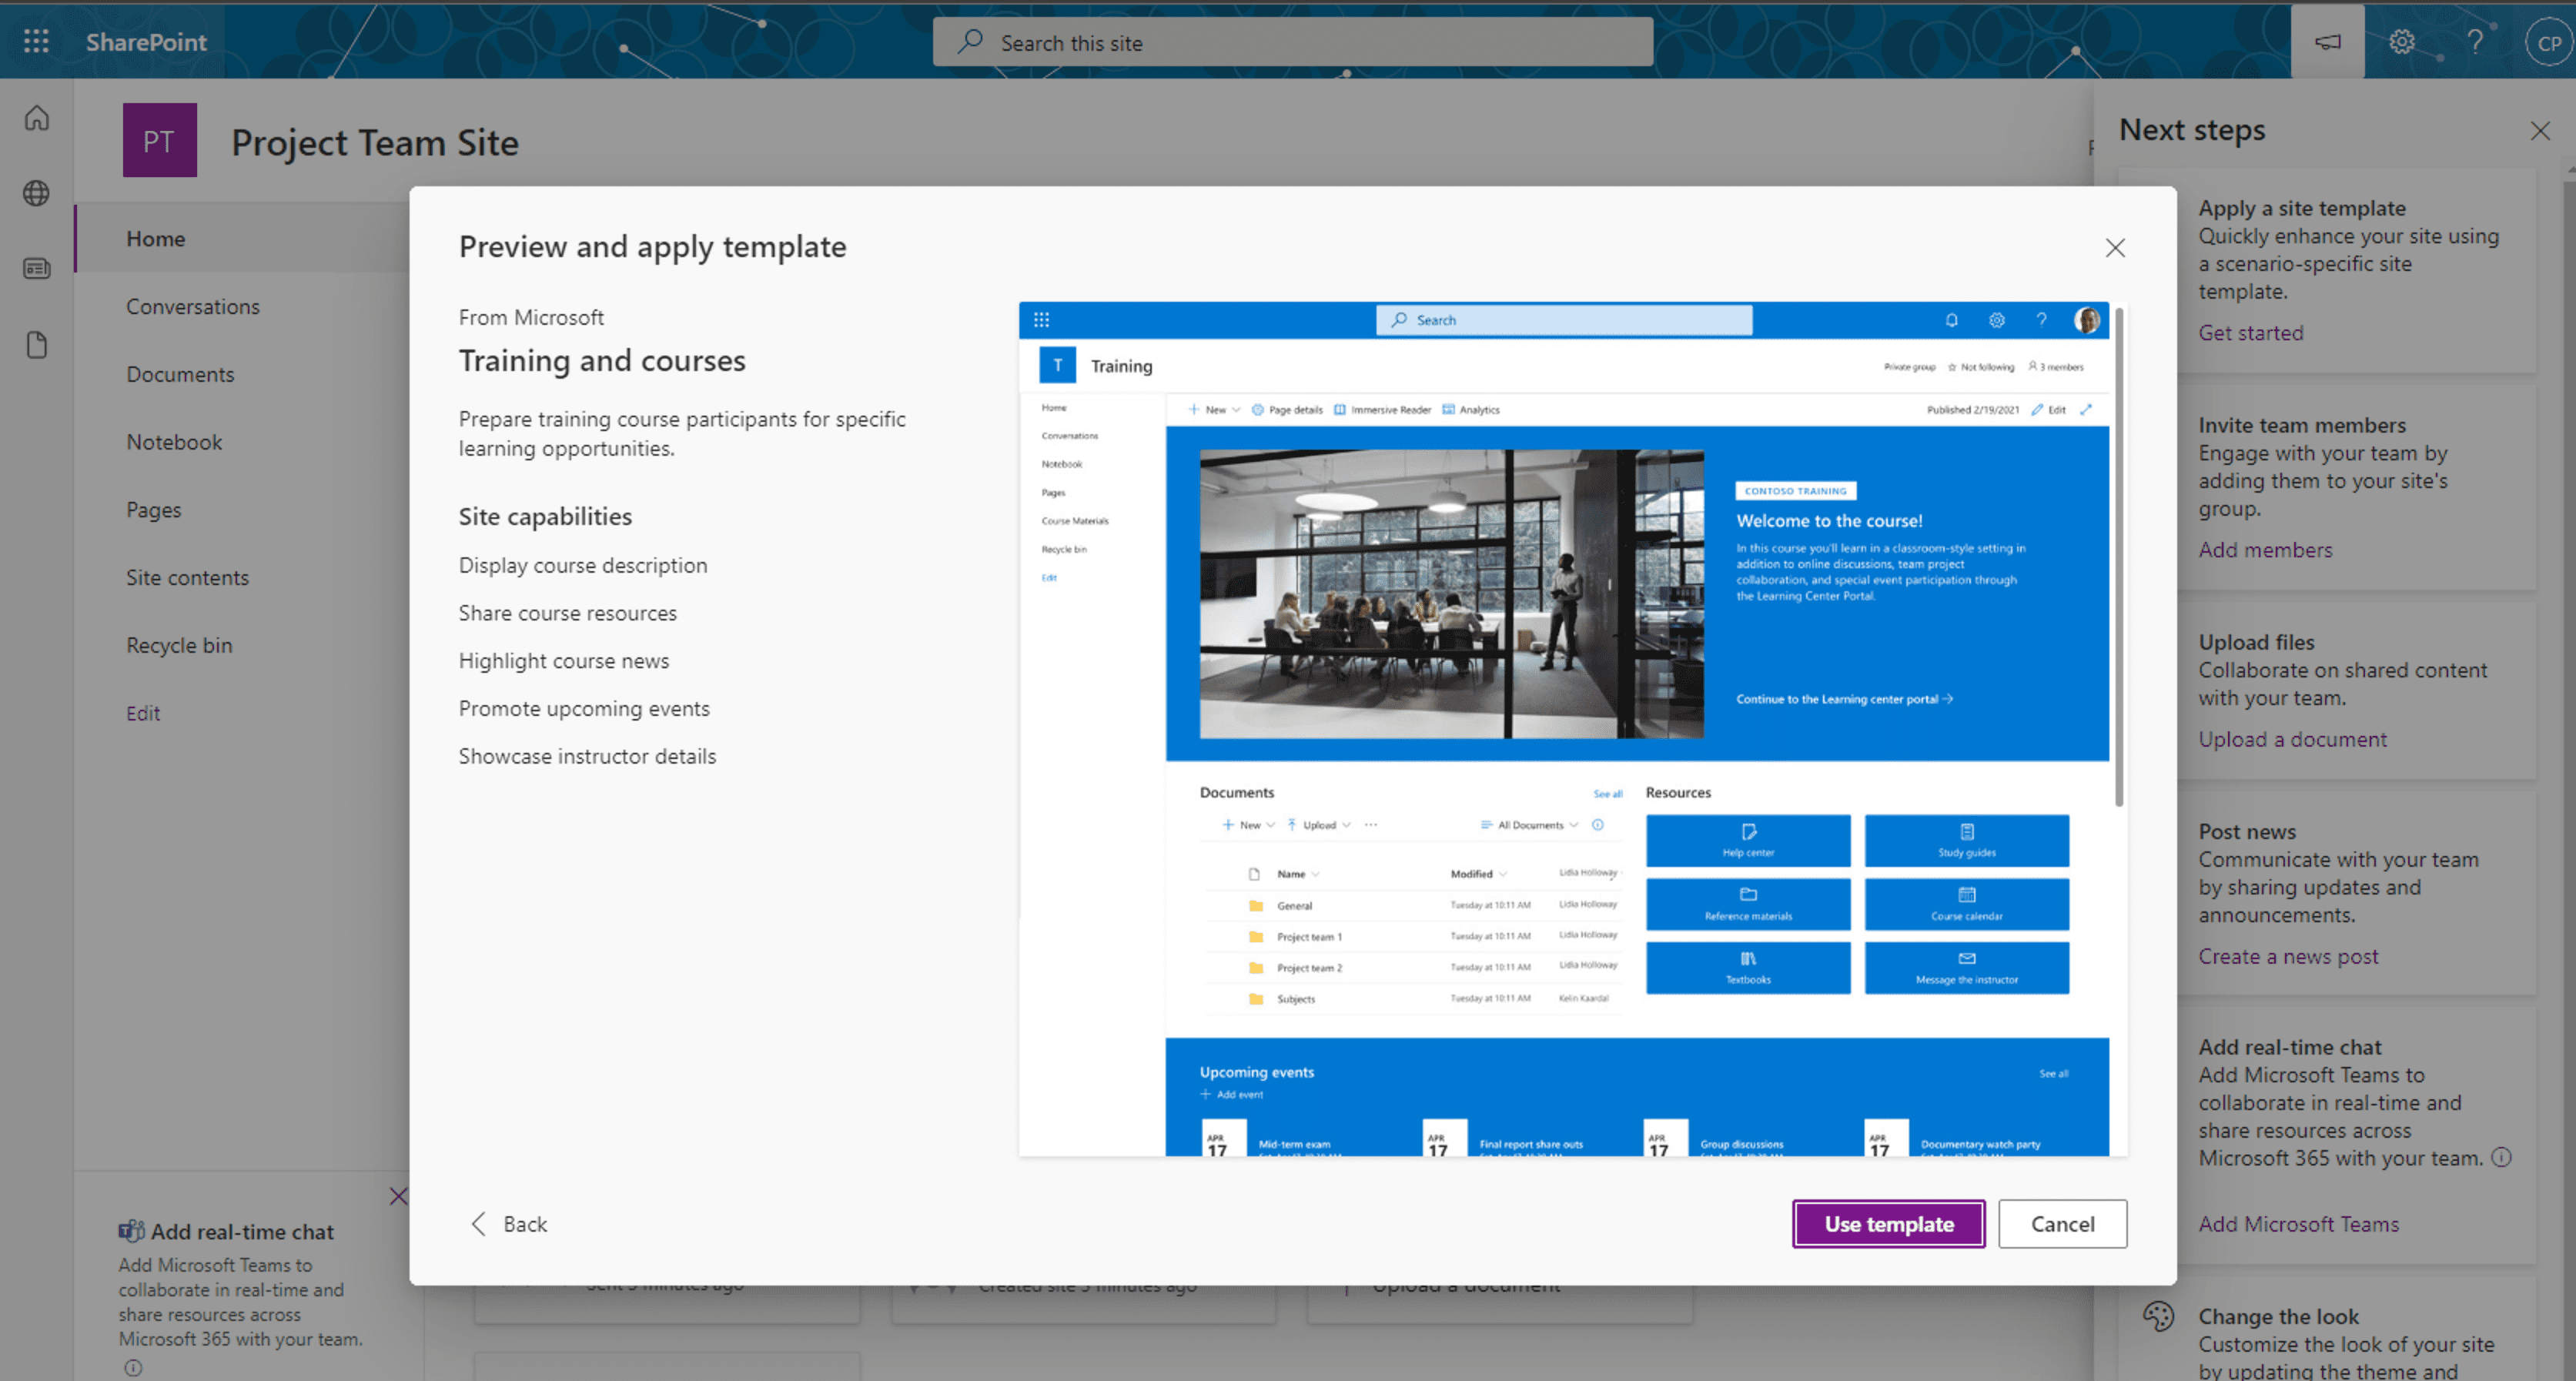2576x1381 pixels.
Task: Click the user profile avatar icon
Action: 2545,39
